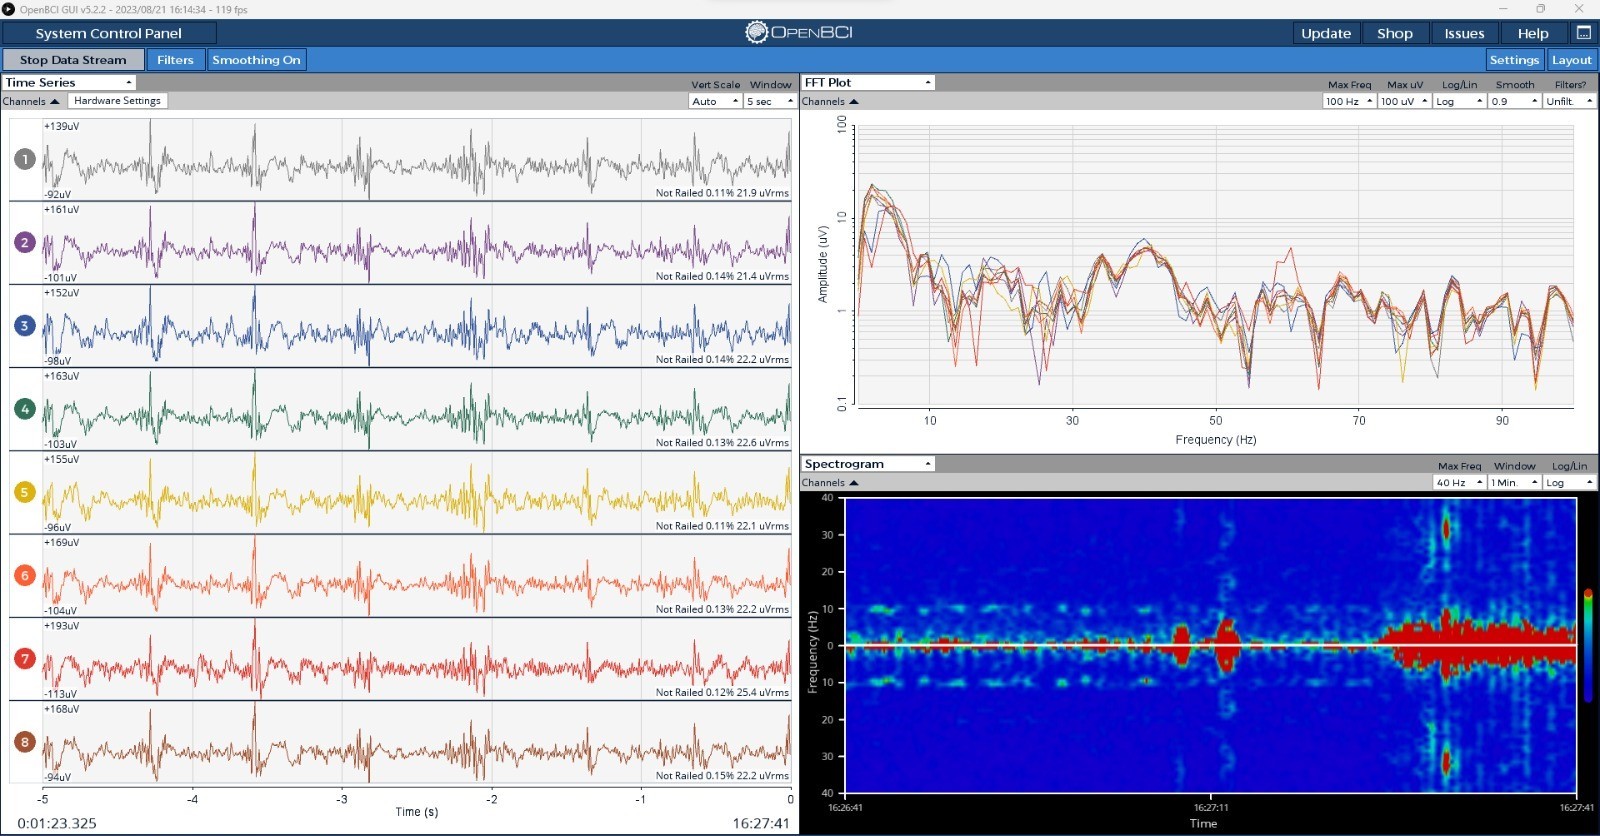Click OpenBCI app icon in title bar
Screen dimensions: 1600x836
[x=9, y=9]
